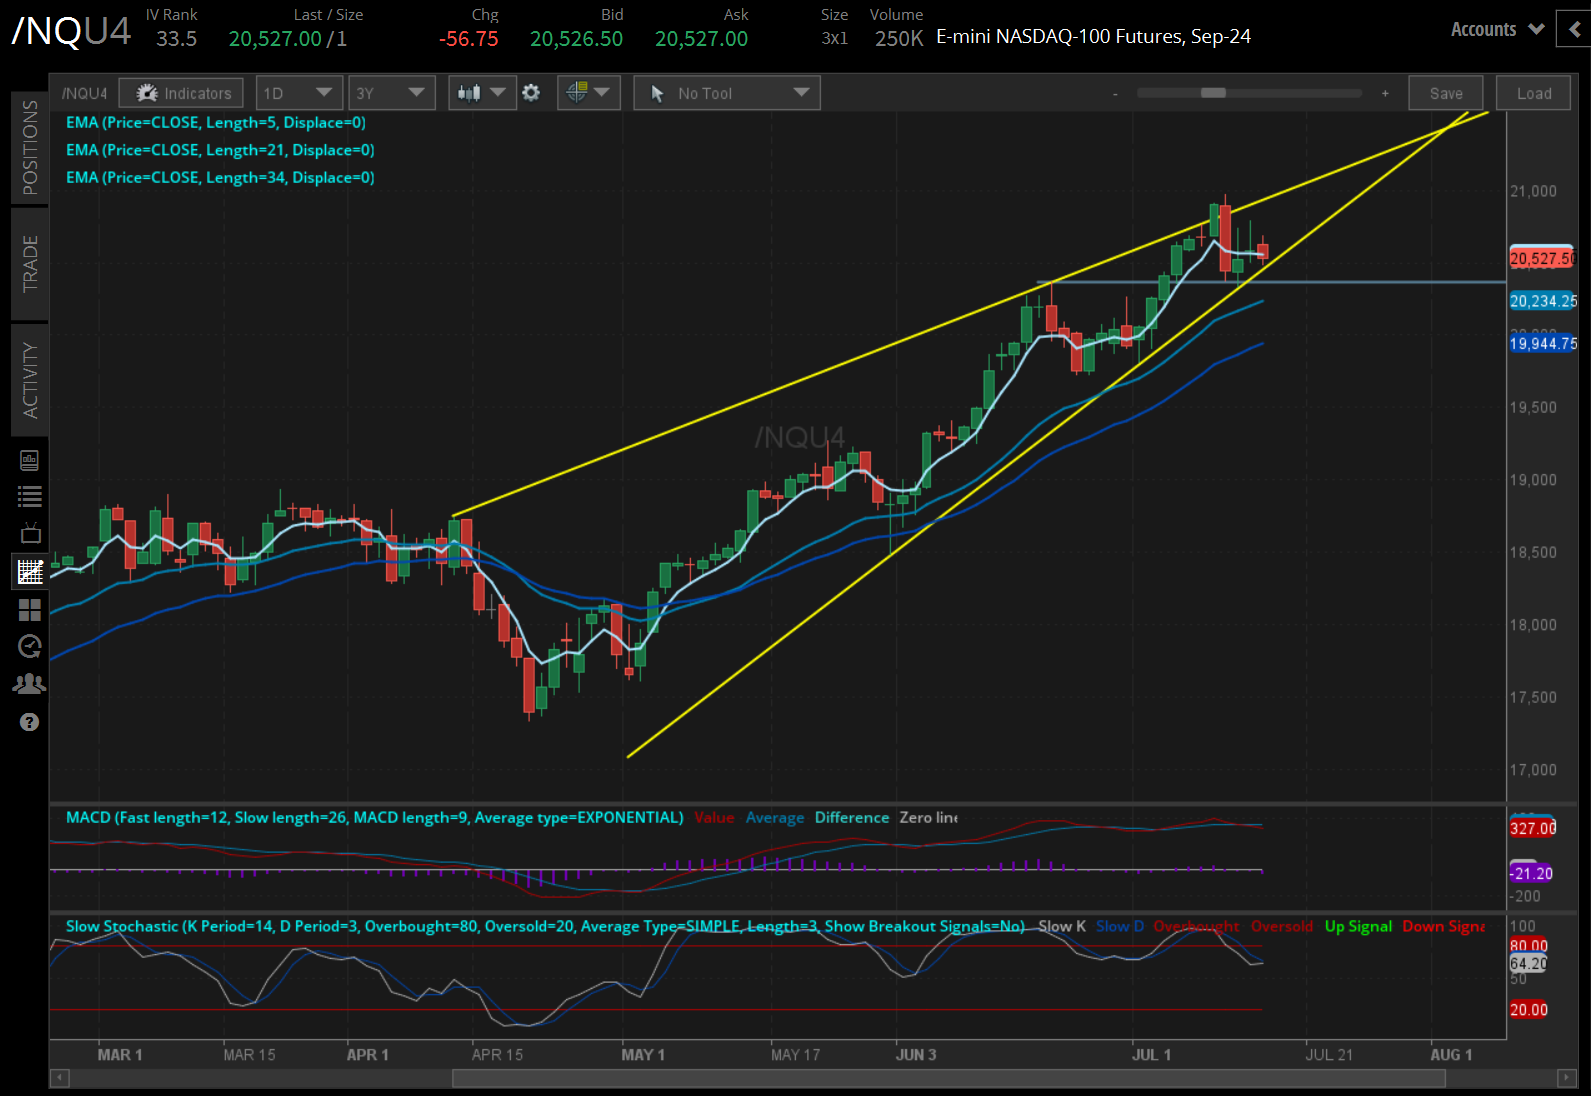Click the Load chart button
The height and width of the screenshot is (1096, 1591).
coord(1534,93)
